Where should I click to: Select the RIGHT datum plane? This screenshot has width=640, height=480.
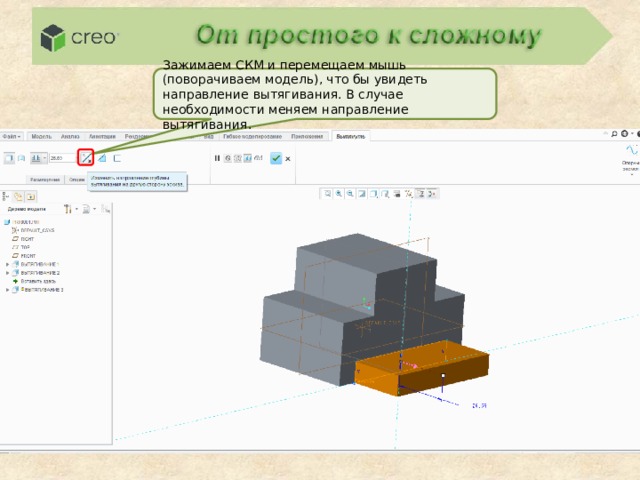pos(24,239)
